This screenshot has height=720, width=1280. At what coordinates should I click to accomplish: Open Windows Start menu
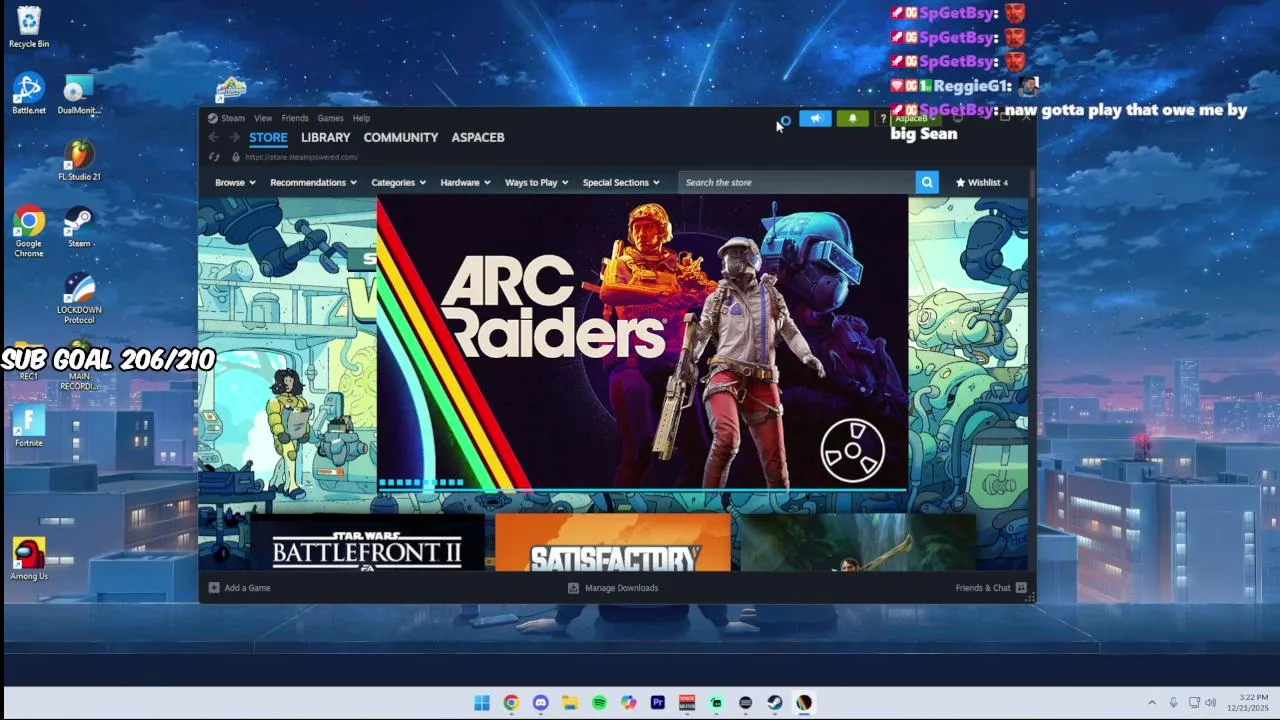(482, 703)
